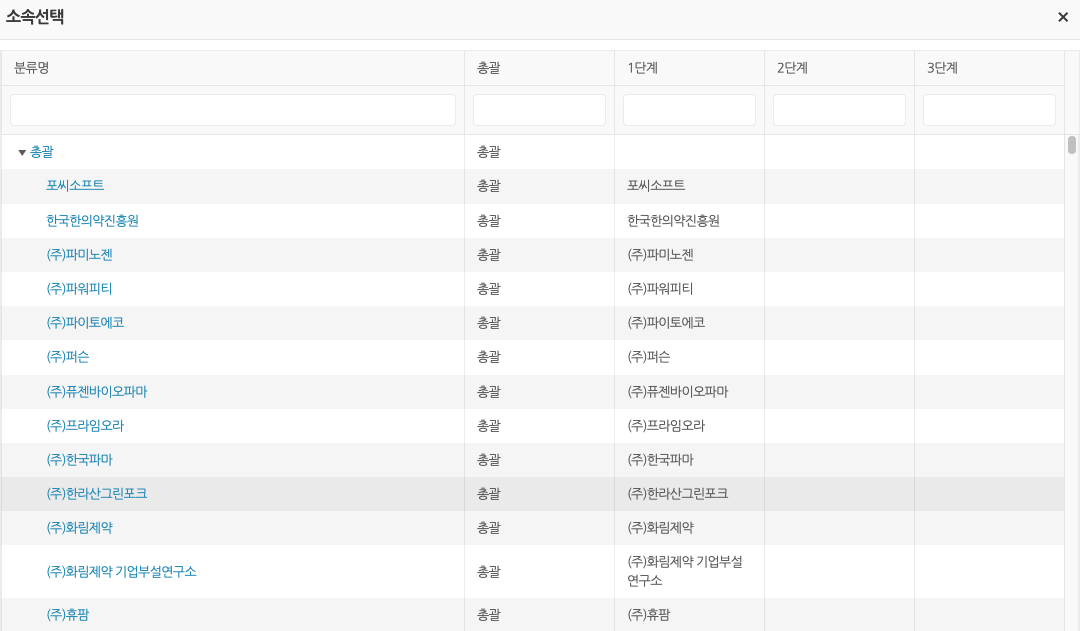Click the 분류명 column header
The width and height of the screenshot is (1080, 631).
(32, 68)
